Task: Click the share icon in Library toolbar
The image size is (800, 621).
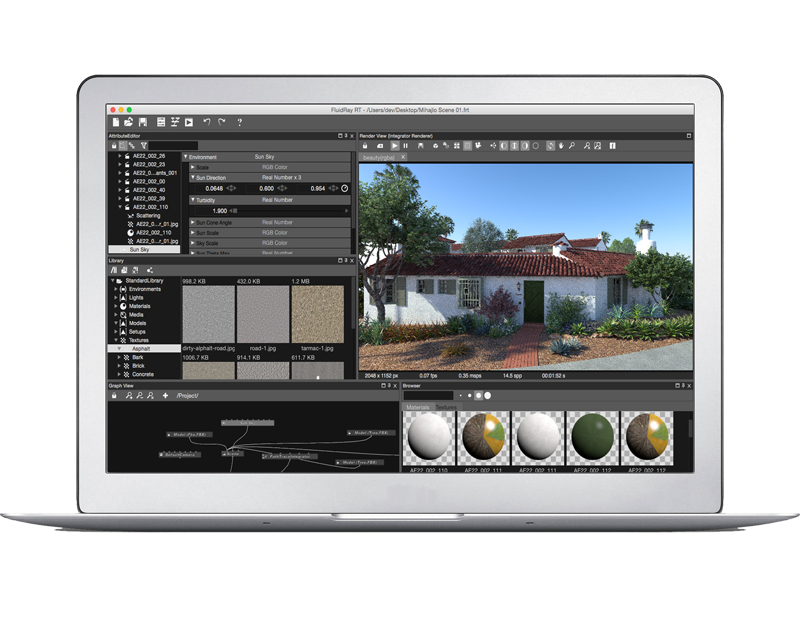Action: tap(149, 270)
